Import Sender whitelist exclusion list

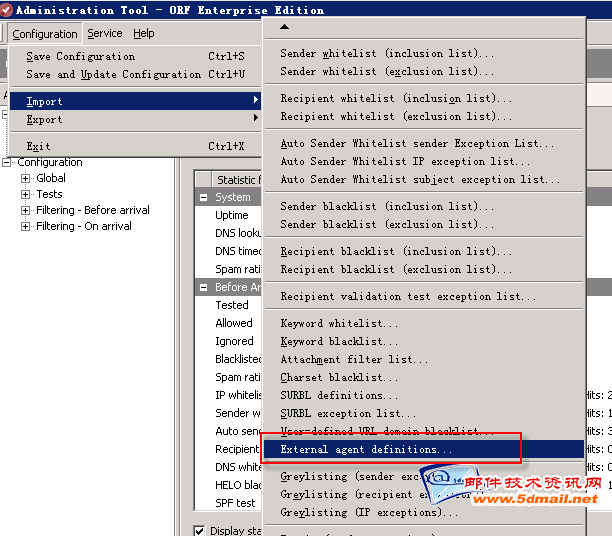click(424, 71)
